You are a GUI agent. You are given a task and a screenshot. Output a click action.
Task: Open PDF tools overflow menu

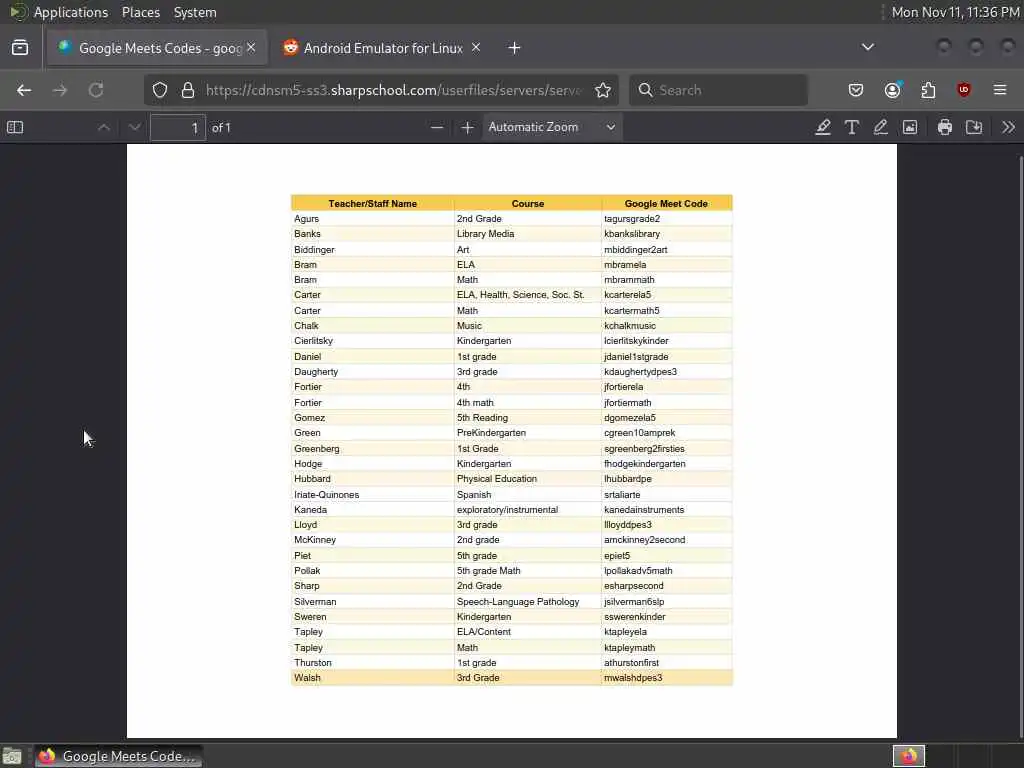click(1008, 127)
